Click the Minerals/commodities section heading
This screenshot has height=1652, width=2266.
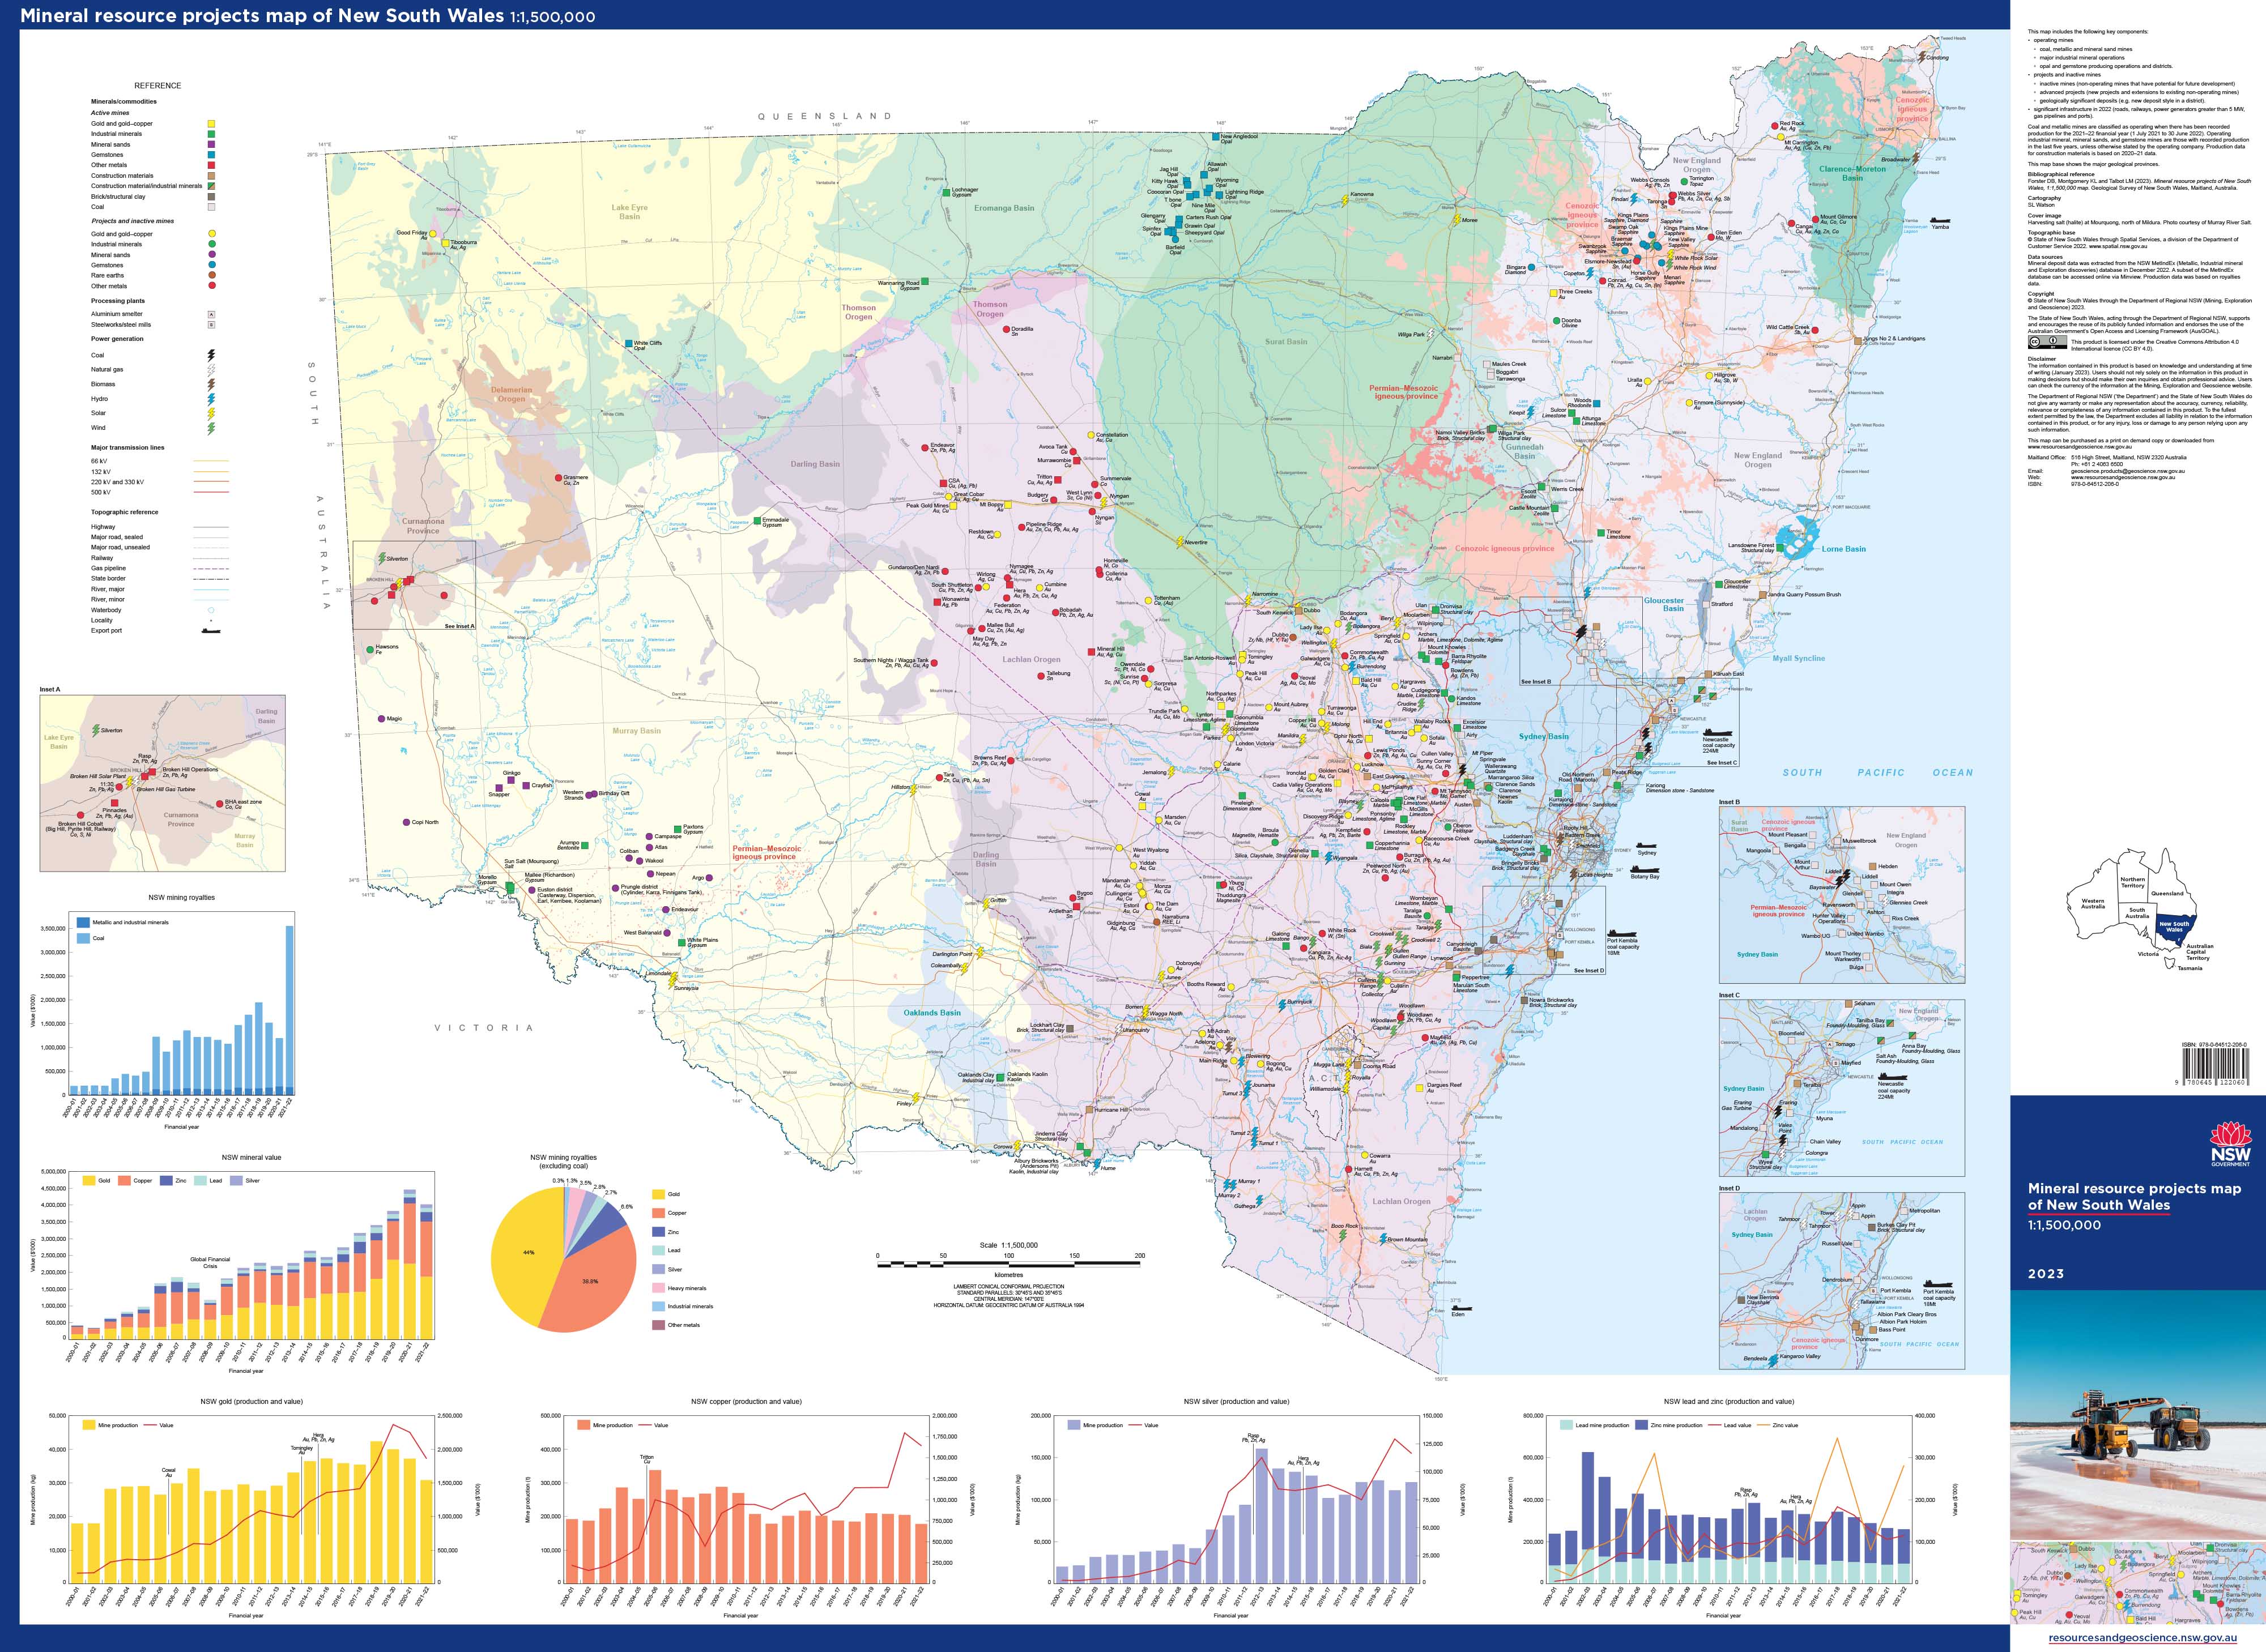tap(125, 101)
